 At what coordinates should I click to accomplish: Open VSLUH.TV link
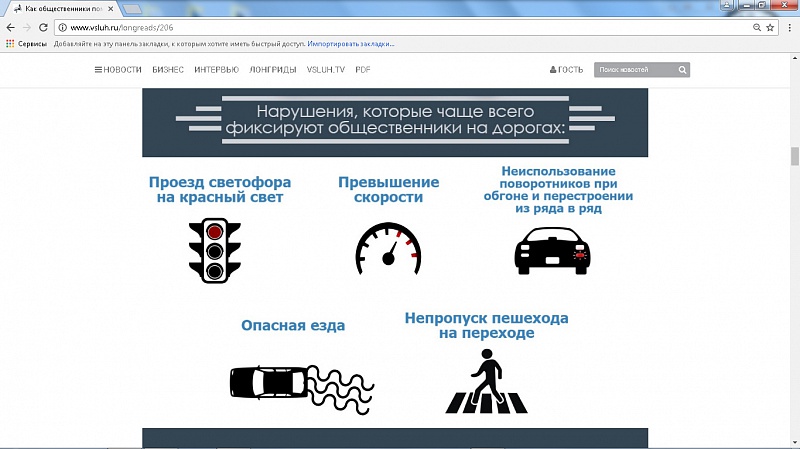[325, 70]
